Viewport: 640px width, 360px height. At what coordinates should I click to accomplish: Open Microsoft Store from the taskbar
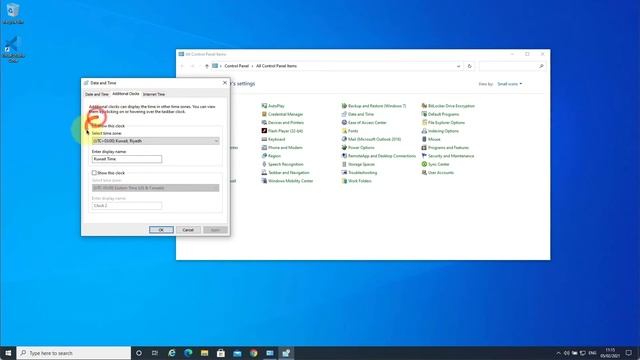221,353
